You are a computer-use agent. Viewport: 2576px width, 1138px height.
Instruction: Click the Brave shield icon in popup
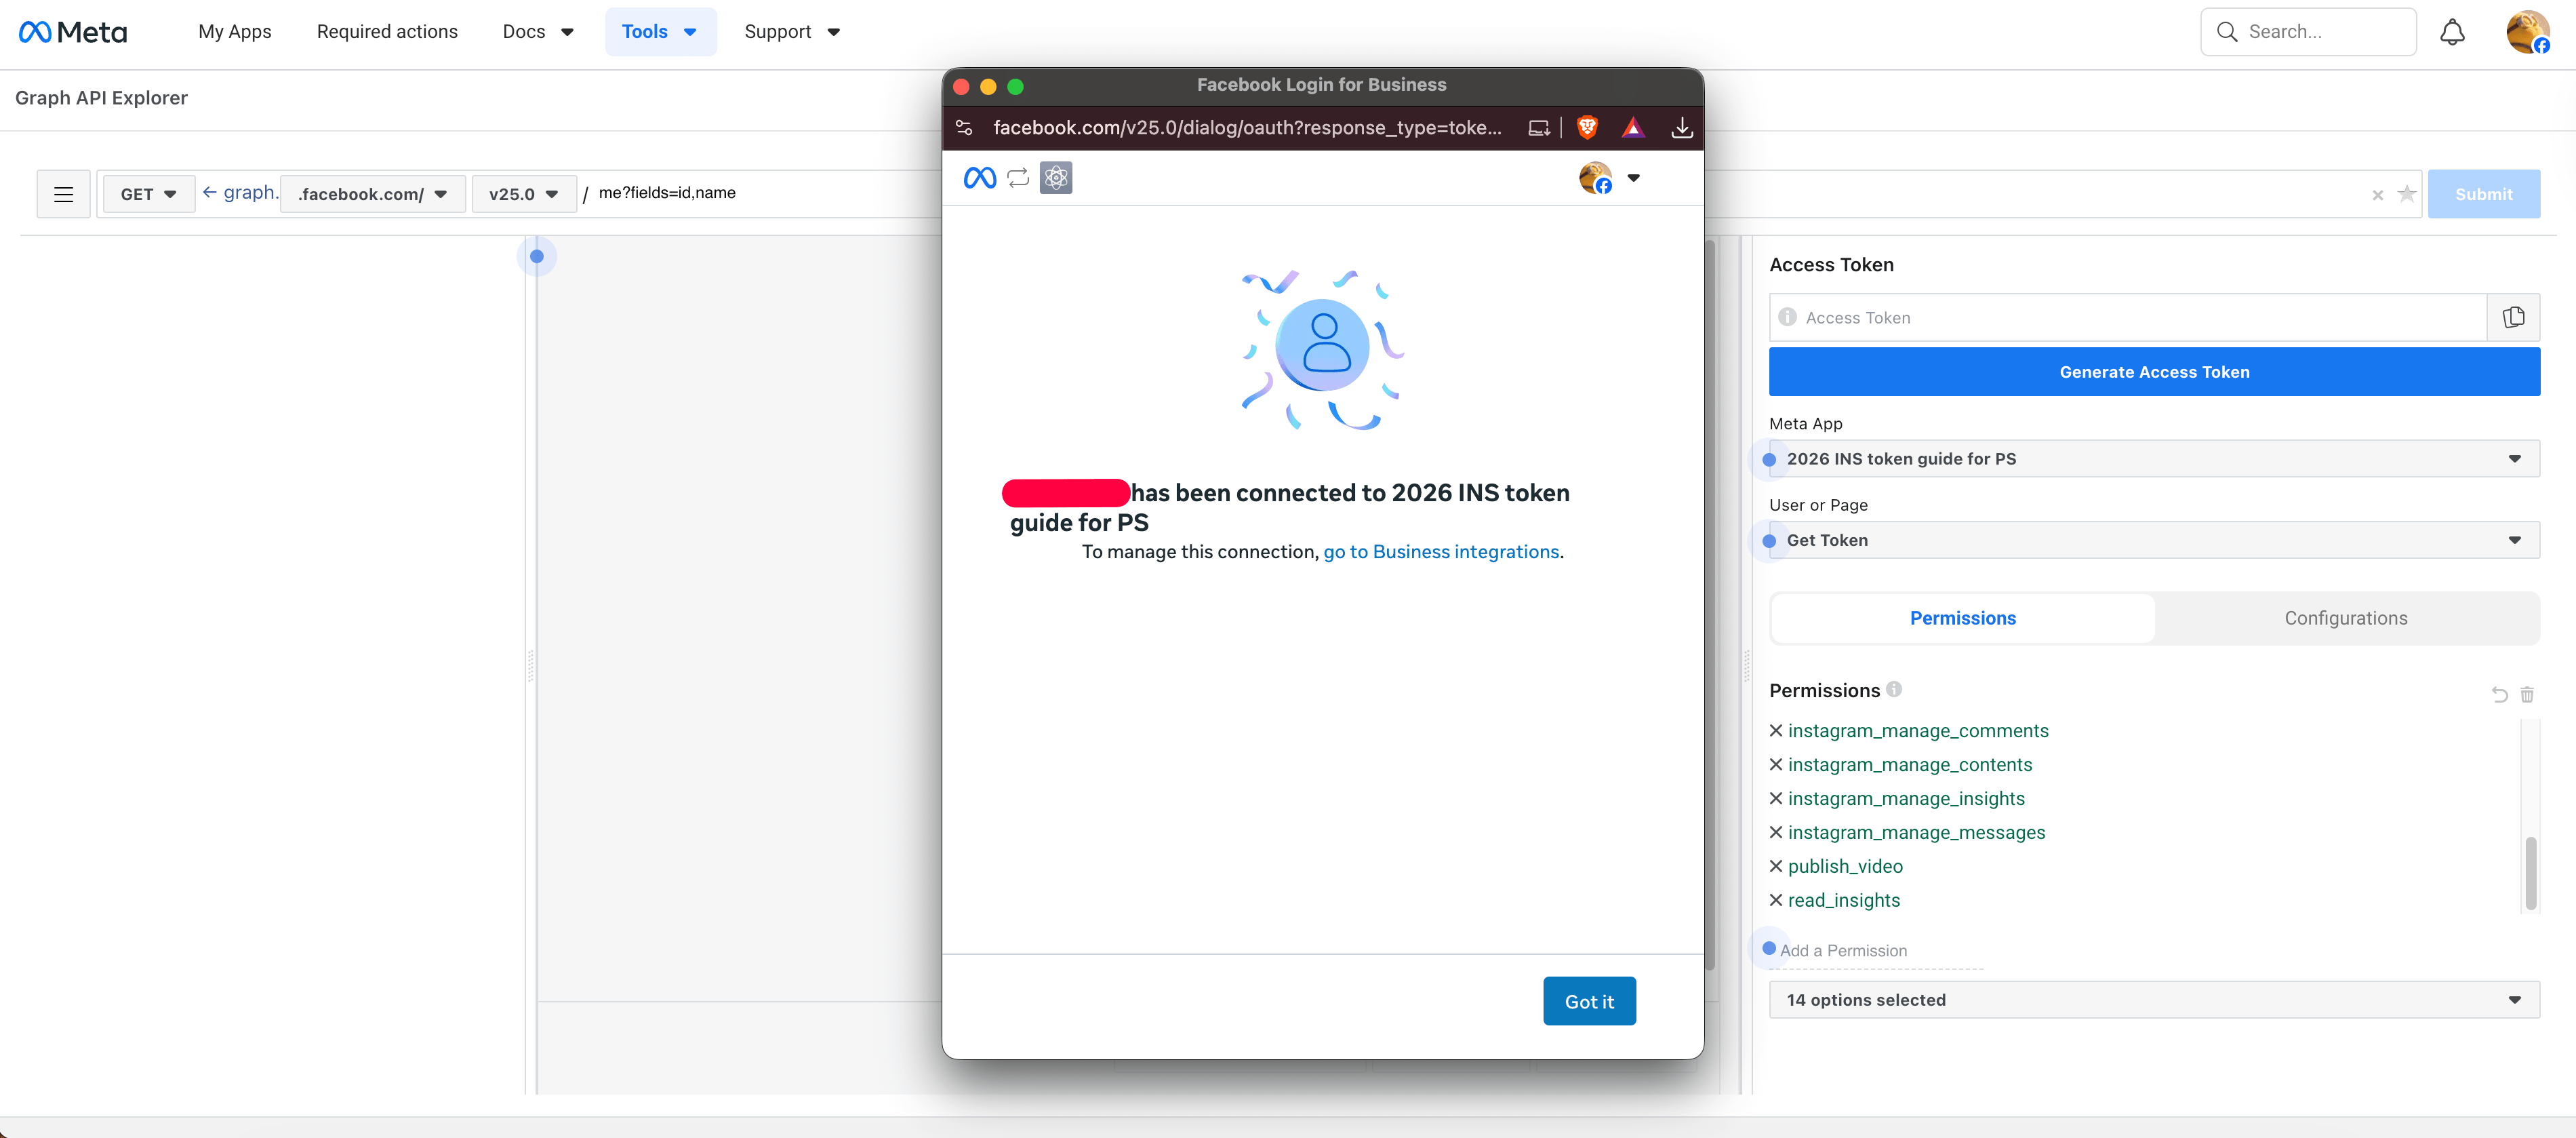1587,127
